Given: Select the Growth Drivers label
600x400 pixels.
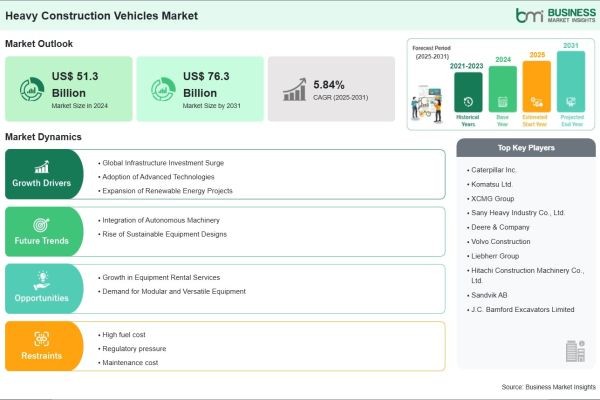Looking at the screenshot, I should tap(41, 183).
